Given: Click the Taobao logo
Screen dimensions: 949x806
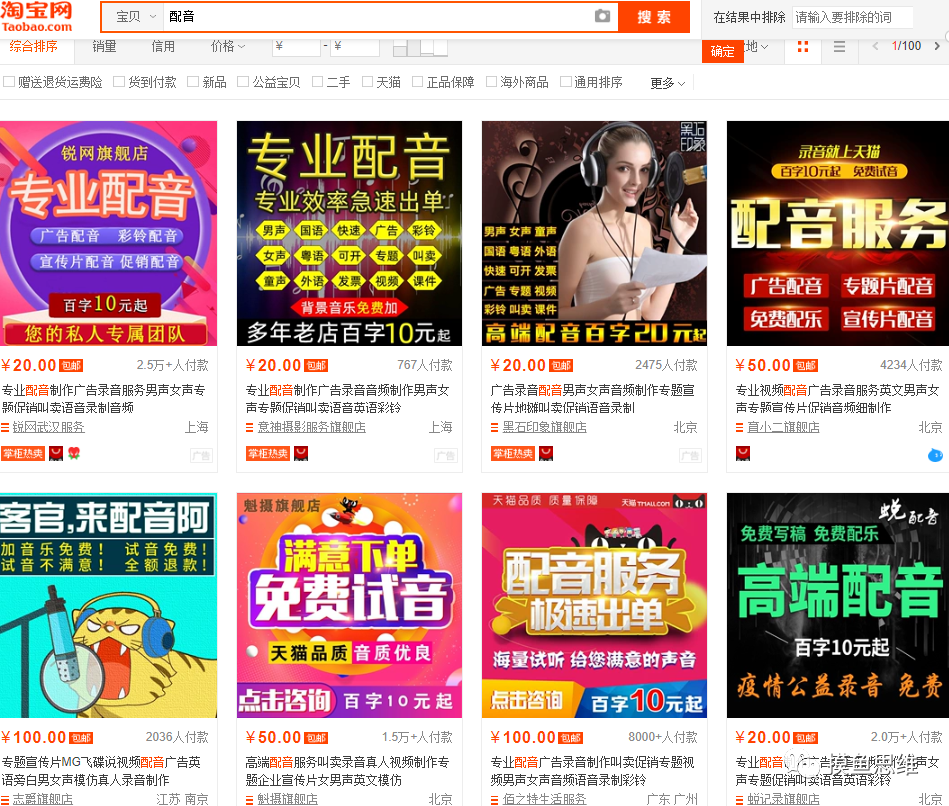Looking at the screenshot, I should 36,16.
